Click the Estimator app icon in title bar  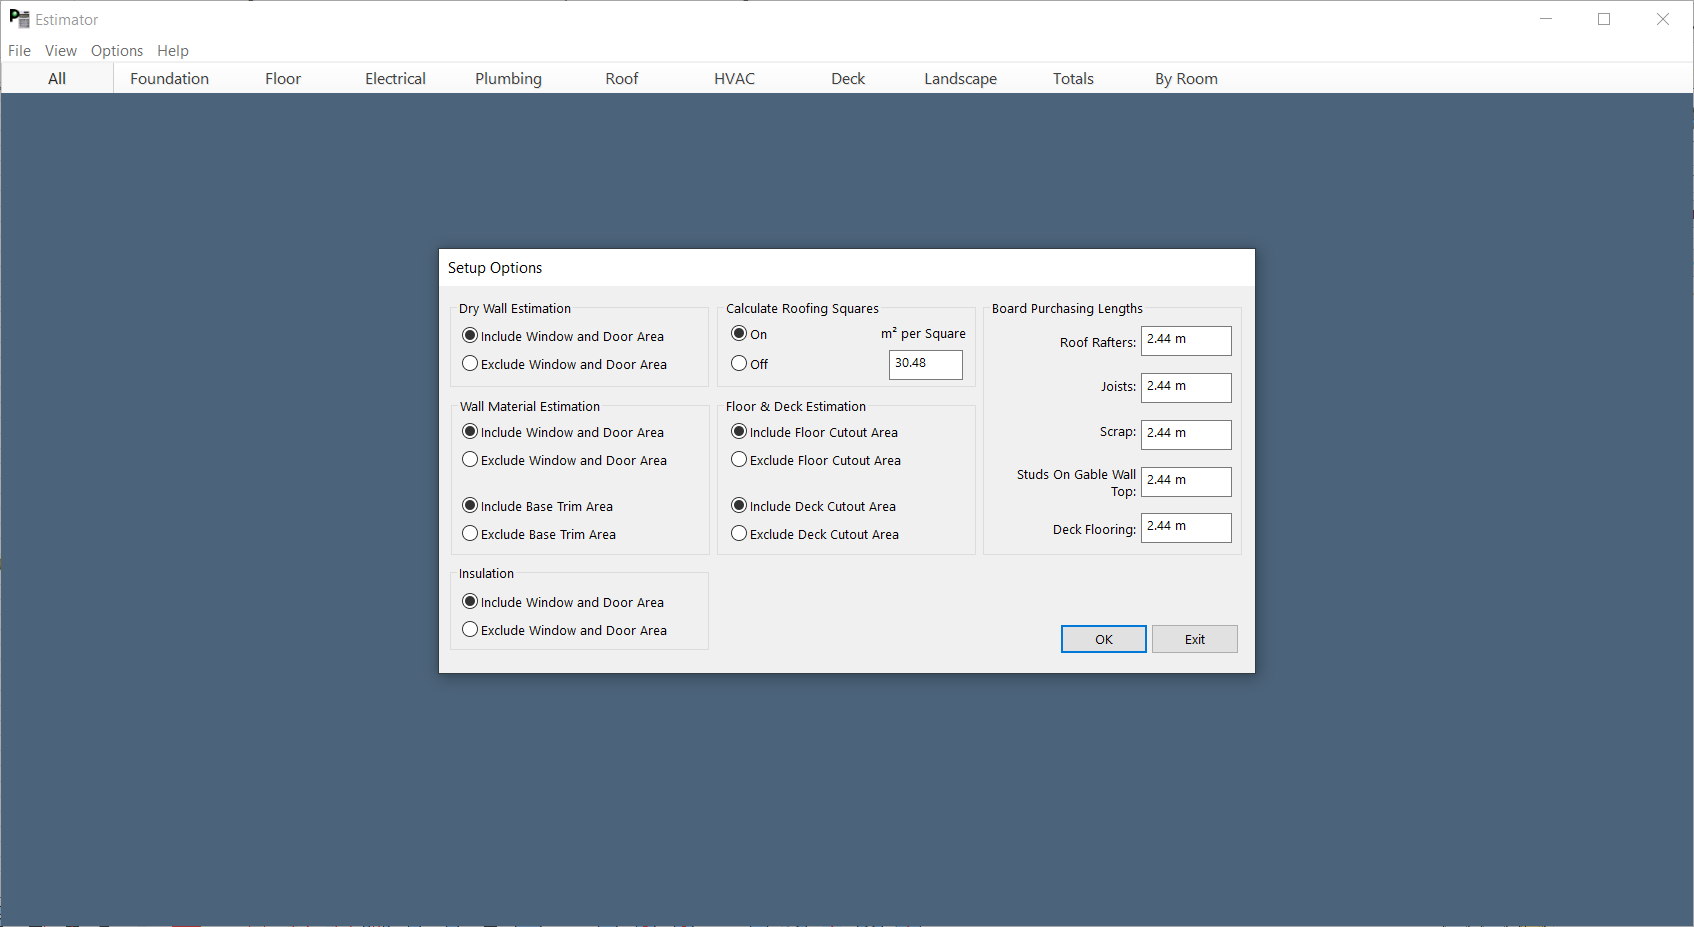point(19,19)
